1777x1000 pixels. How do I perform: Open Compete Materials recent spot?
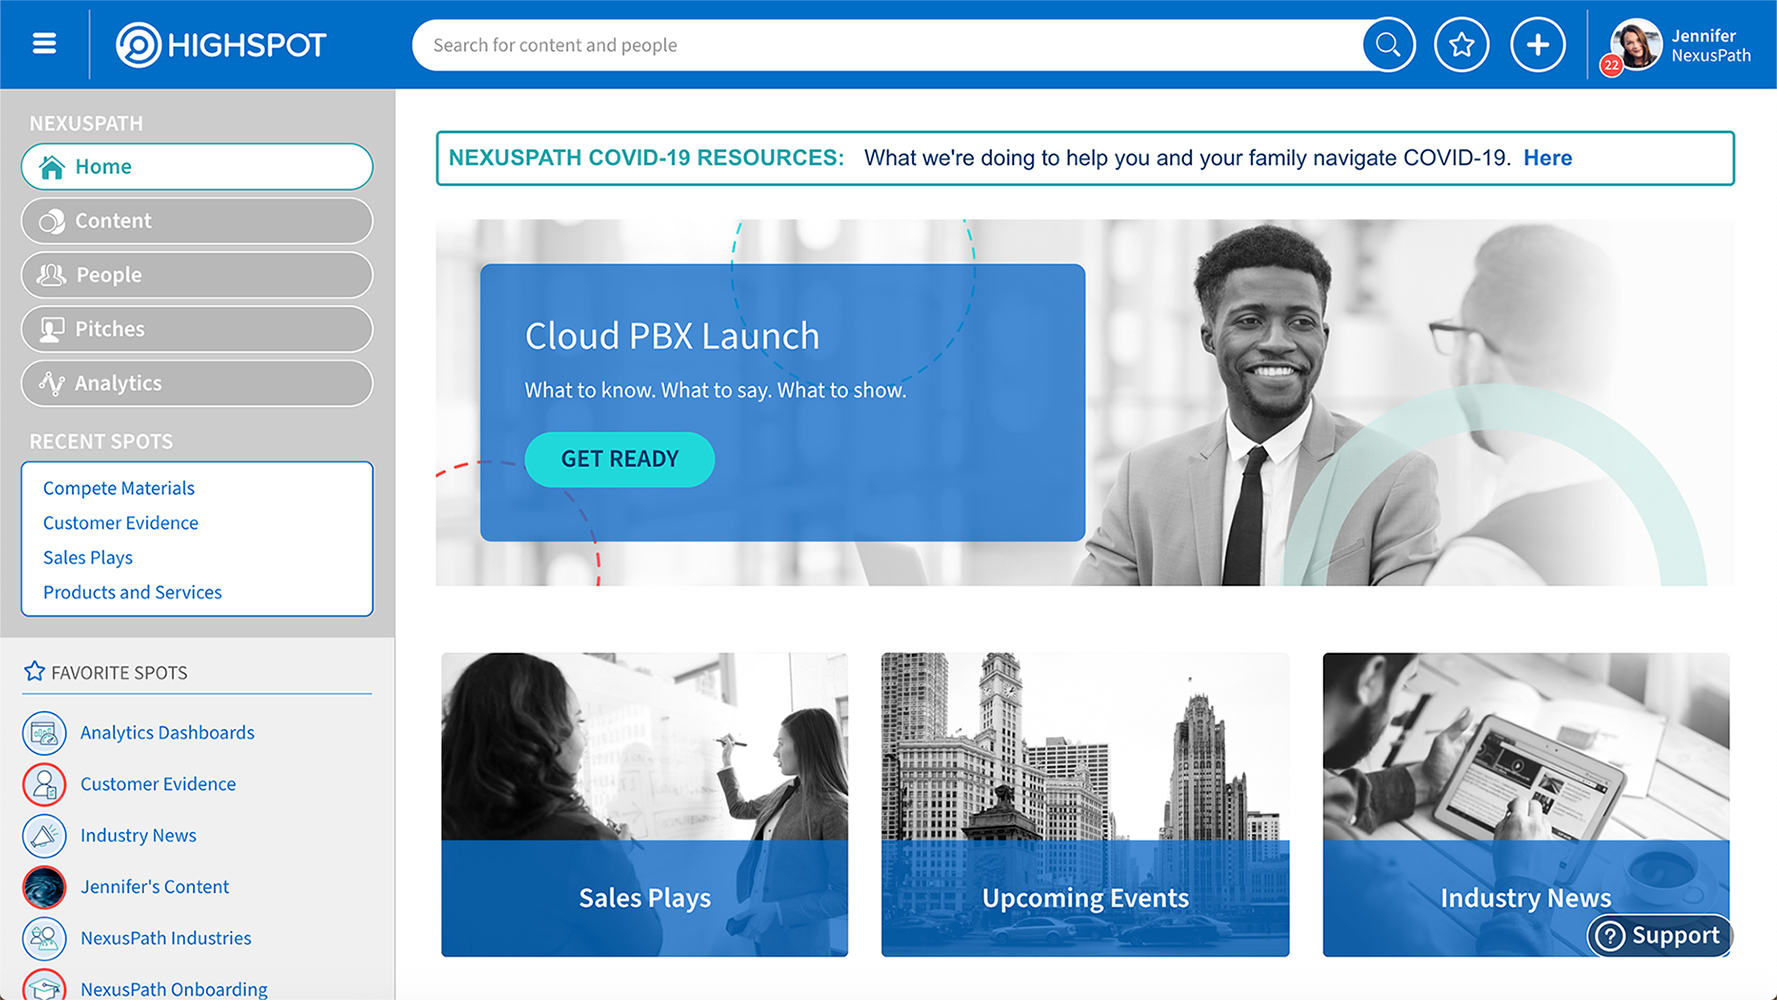point(119,488)
